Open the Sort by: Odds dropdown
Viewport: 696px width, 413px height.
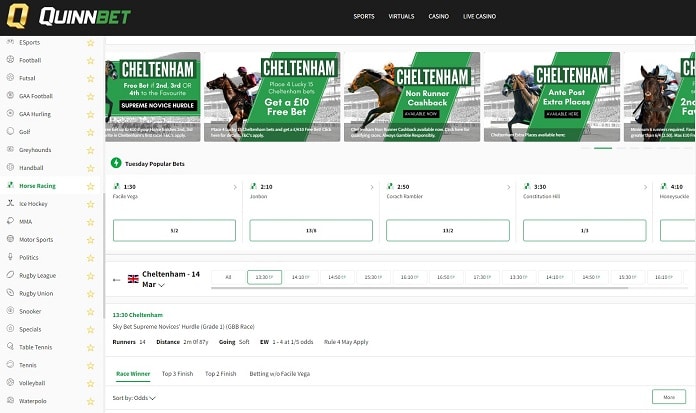tap(134, 398)
